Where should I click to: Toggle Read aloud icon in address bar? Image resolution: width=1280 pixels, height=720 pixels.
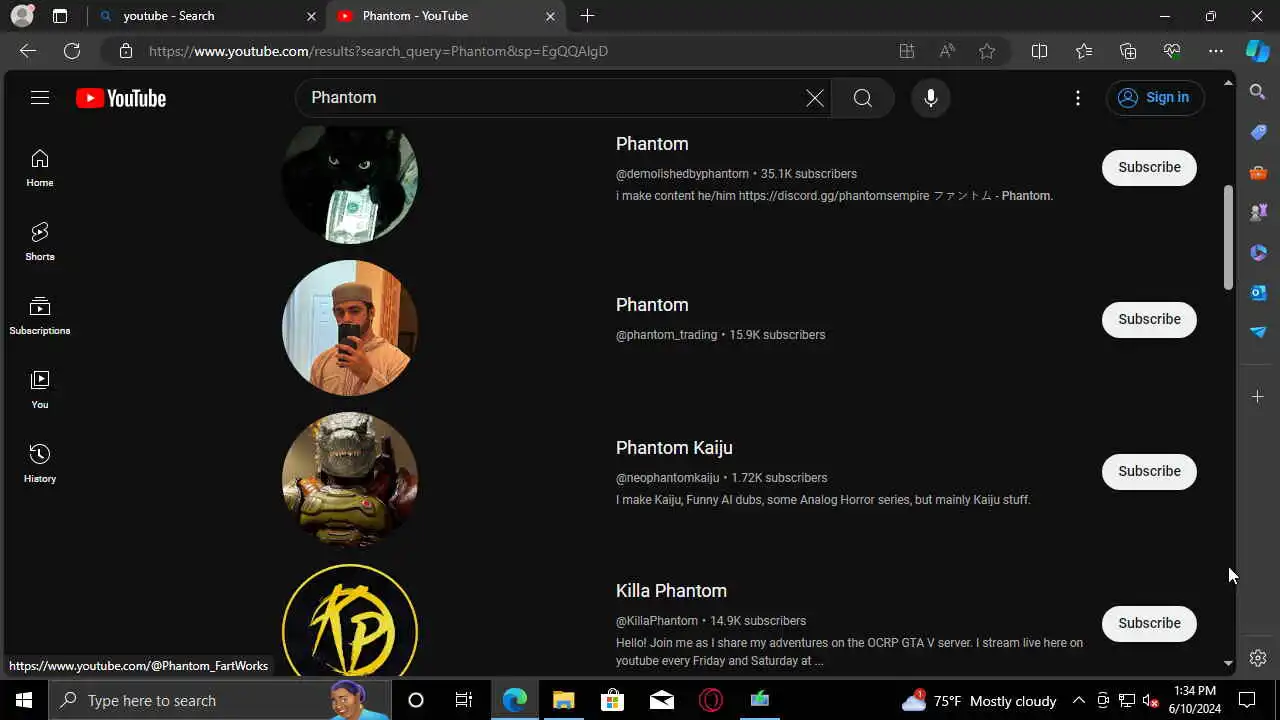947,51
